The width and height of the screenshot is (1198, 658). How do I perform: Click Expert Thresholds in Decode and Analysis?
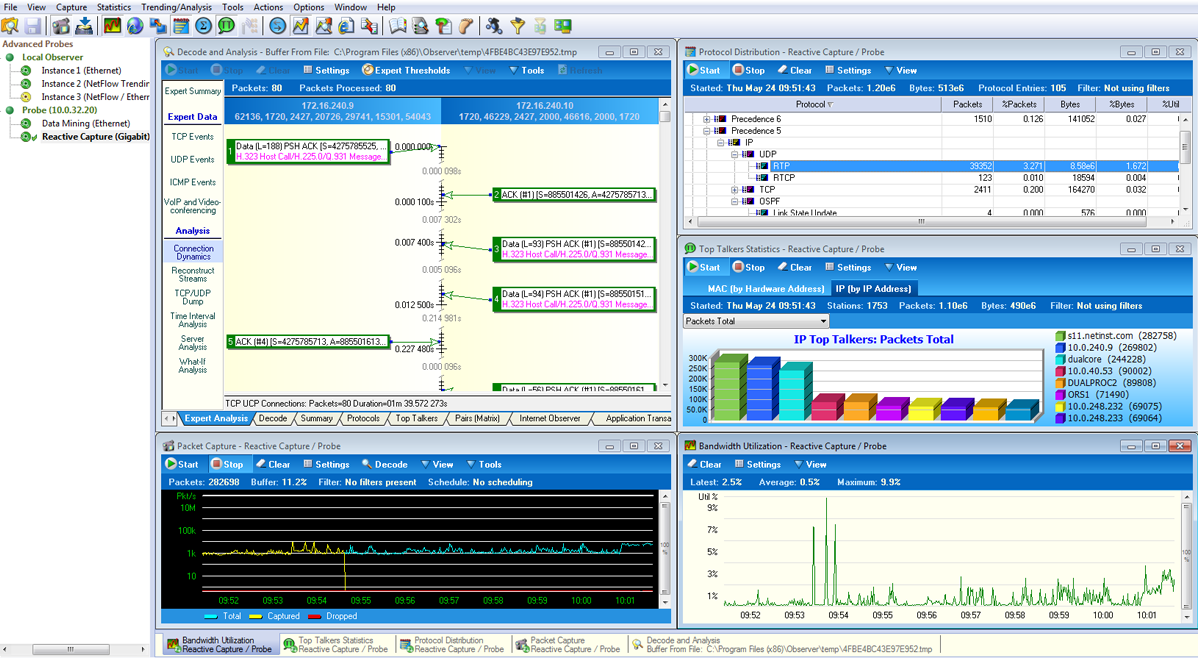405,70
